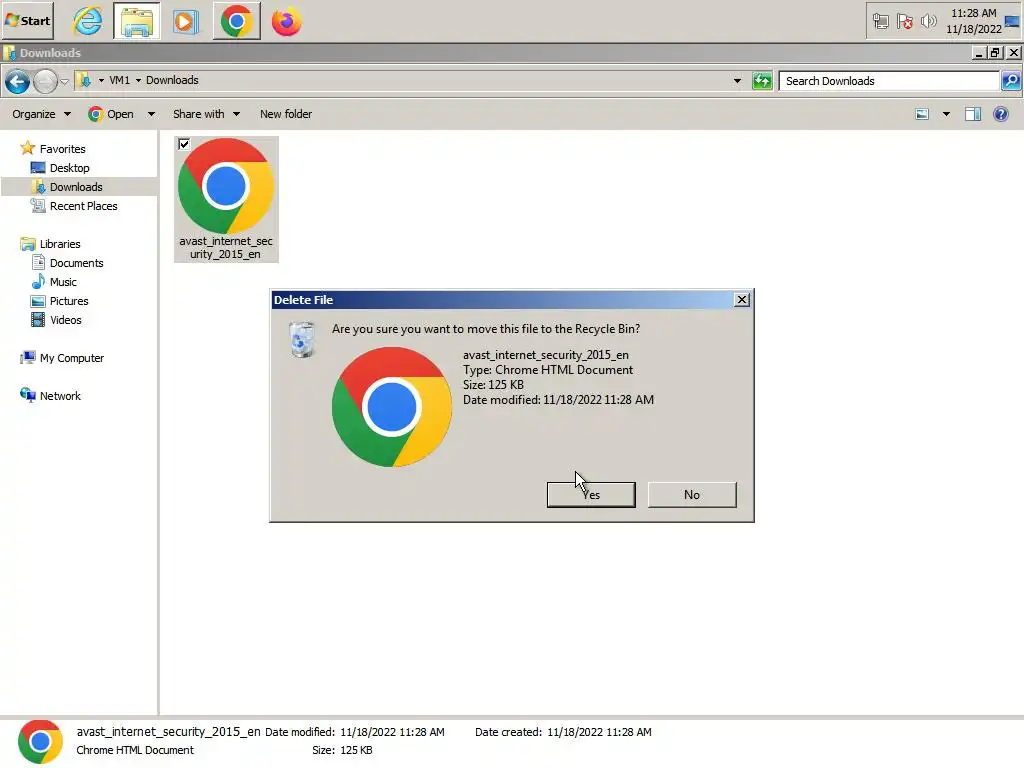
Task: Click Open with Chrome toolbar button
Action: [x=111, y=114]
